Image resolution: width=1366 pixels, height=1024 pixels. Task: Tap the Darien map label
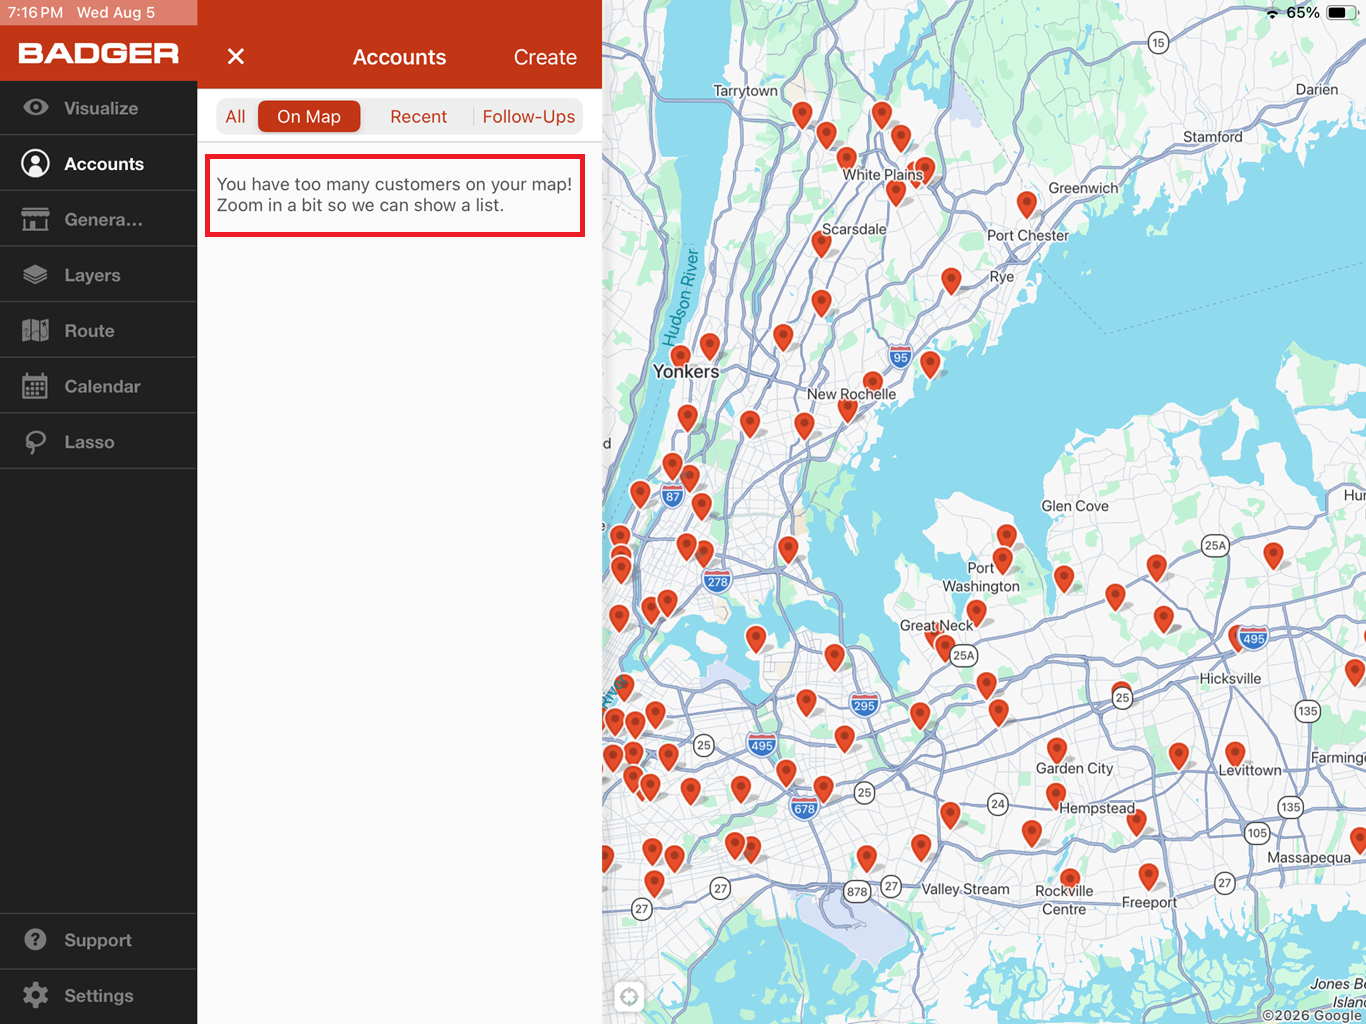[x=1317, y=90]
